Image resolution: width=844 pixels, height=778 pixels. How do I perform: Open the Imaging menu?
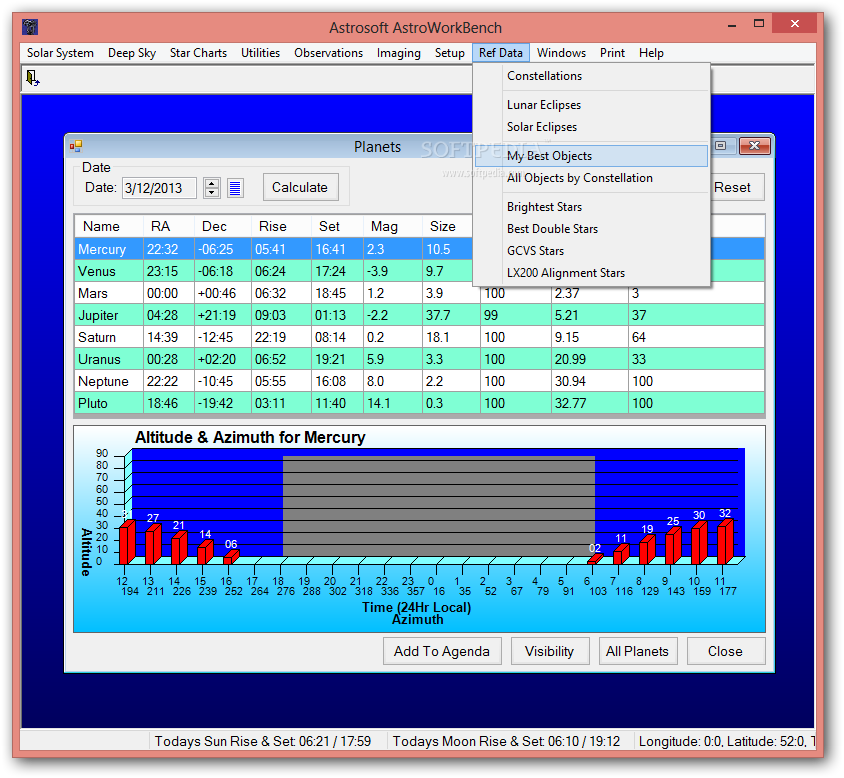click(x=398, y=53)
